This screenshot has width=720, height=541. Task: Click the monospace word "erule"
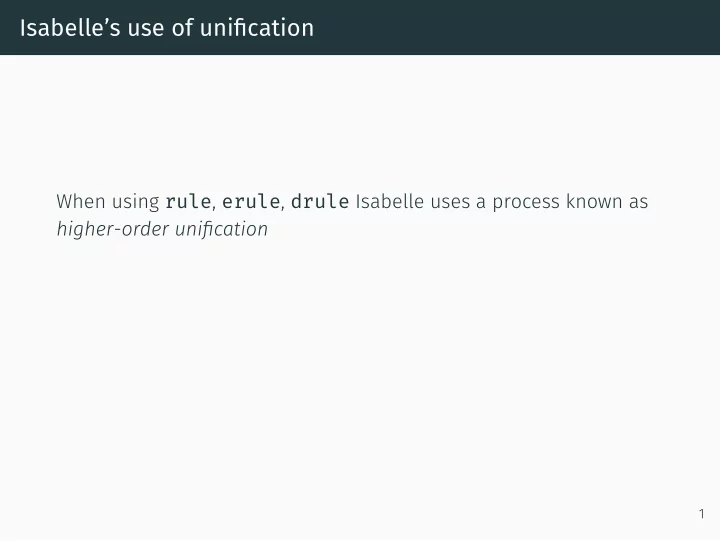[251, 202]
